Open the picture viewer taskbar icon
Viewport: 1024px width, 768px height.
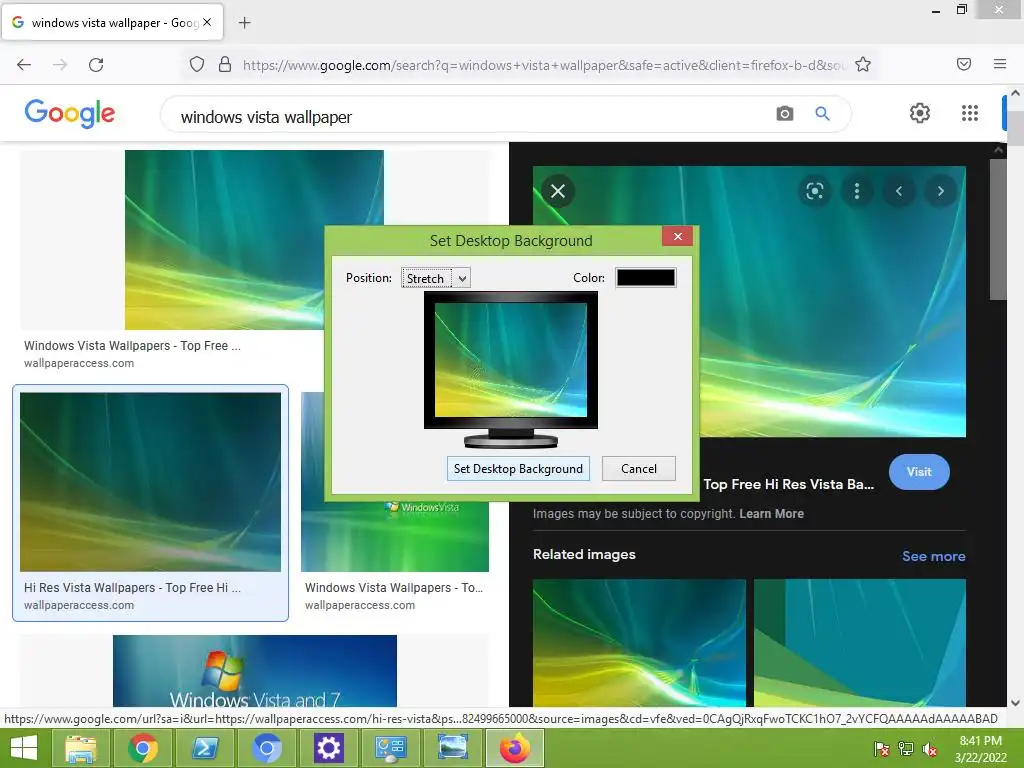453,748
